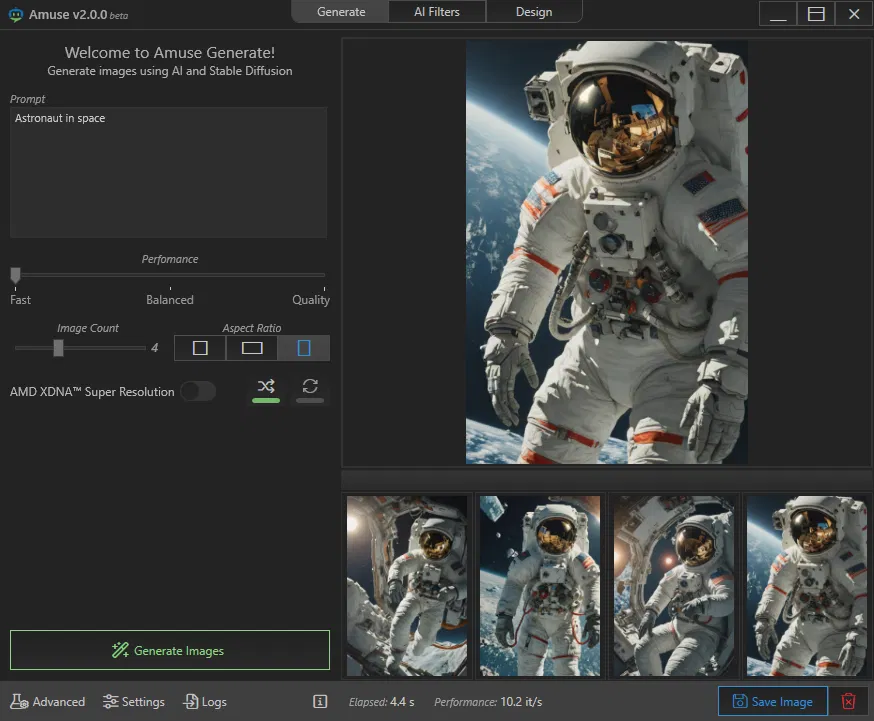Click the info icon in status bar

tap(320, 702)
